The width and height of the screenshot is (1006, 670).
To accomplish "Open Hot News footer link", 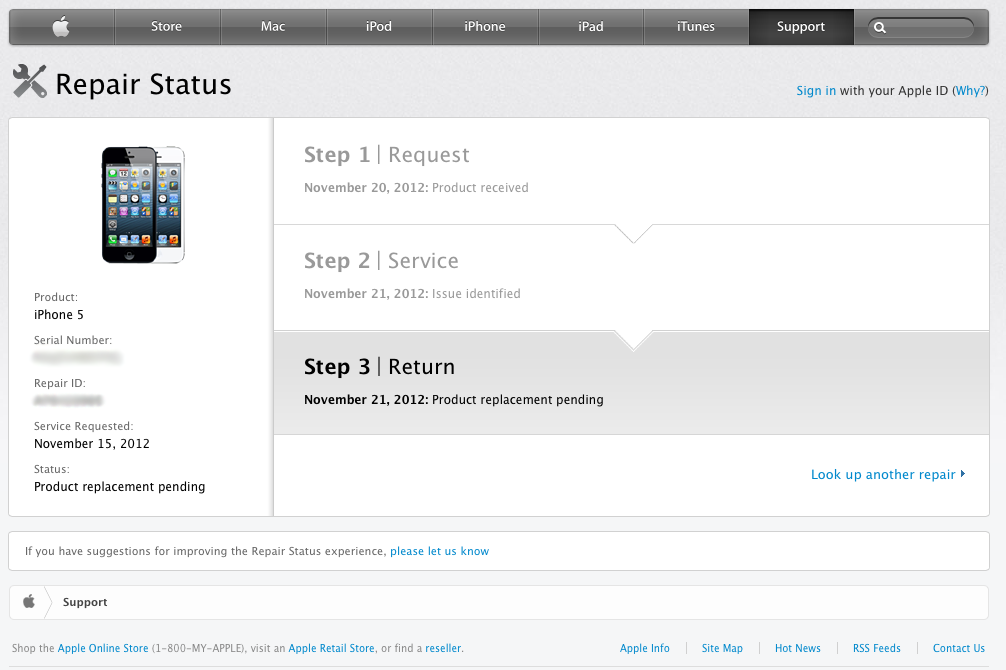I will (x=797, y=648).
